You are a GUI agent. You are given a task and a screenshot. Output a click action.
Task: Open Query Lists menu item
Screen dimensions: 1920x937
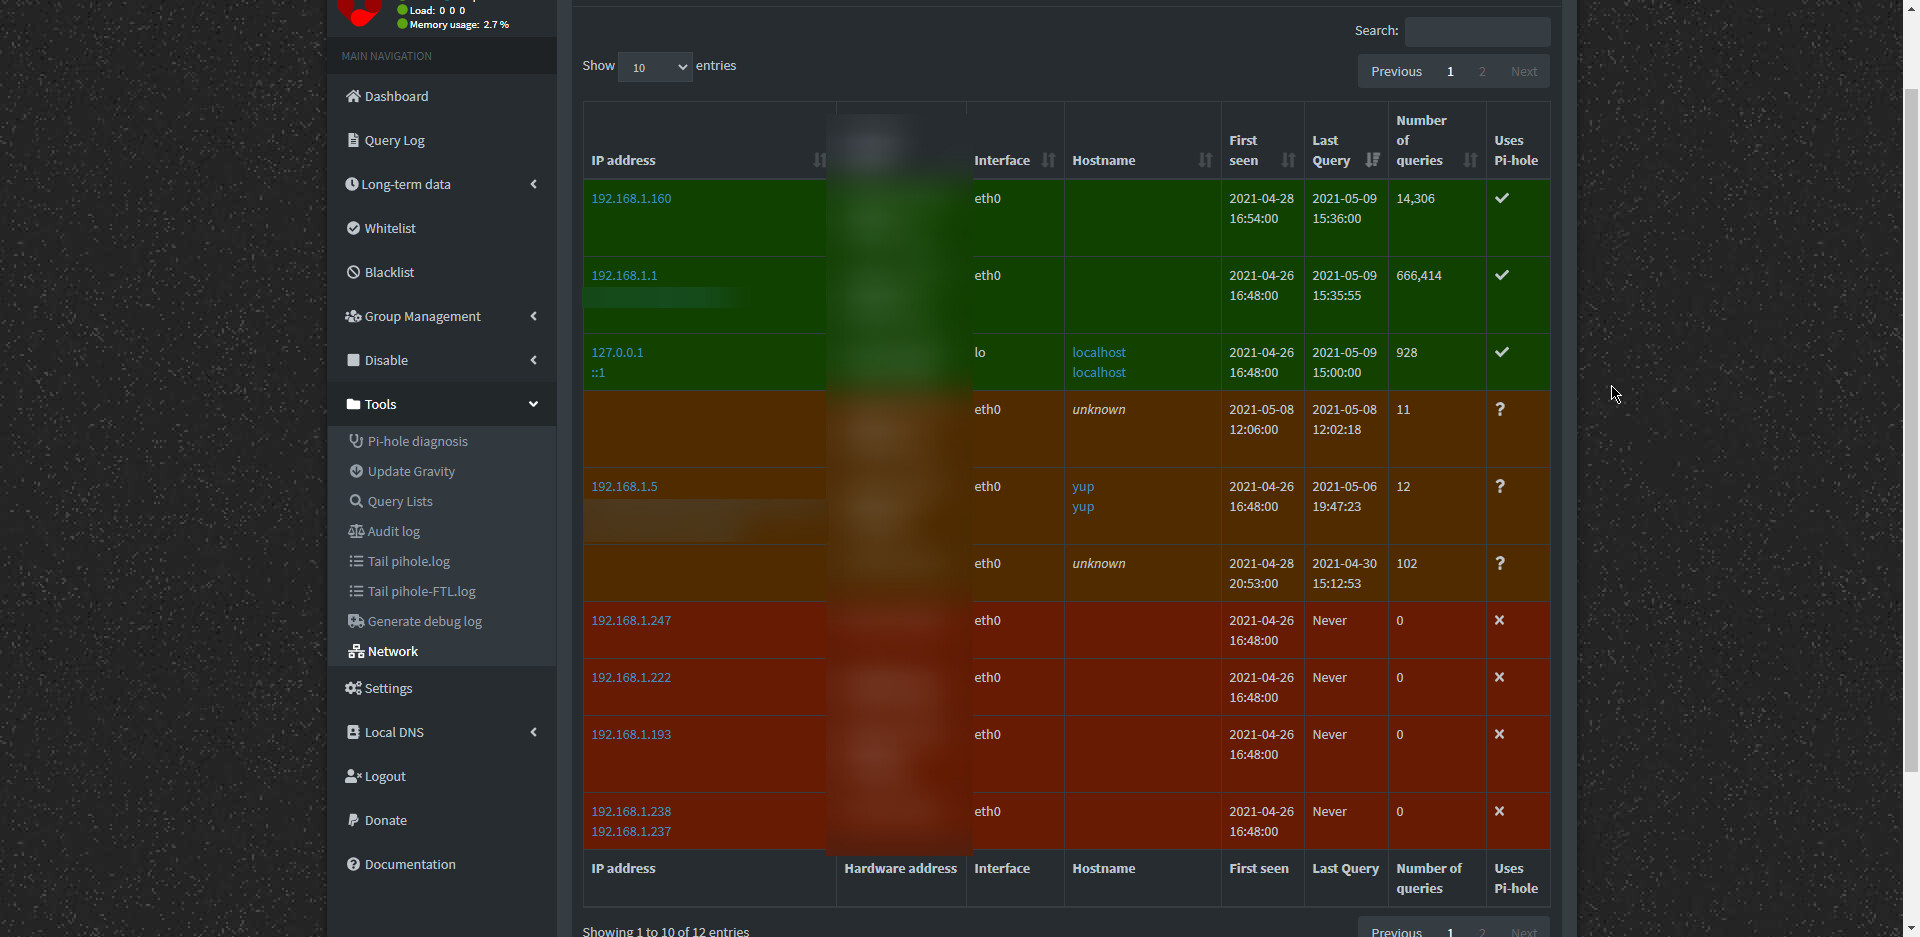point(442,501)
